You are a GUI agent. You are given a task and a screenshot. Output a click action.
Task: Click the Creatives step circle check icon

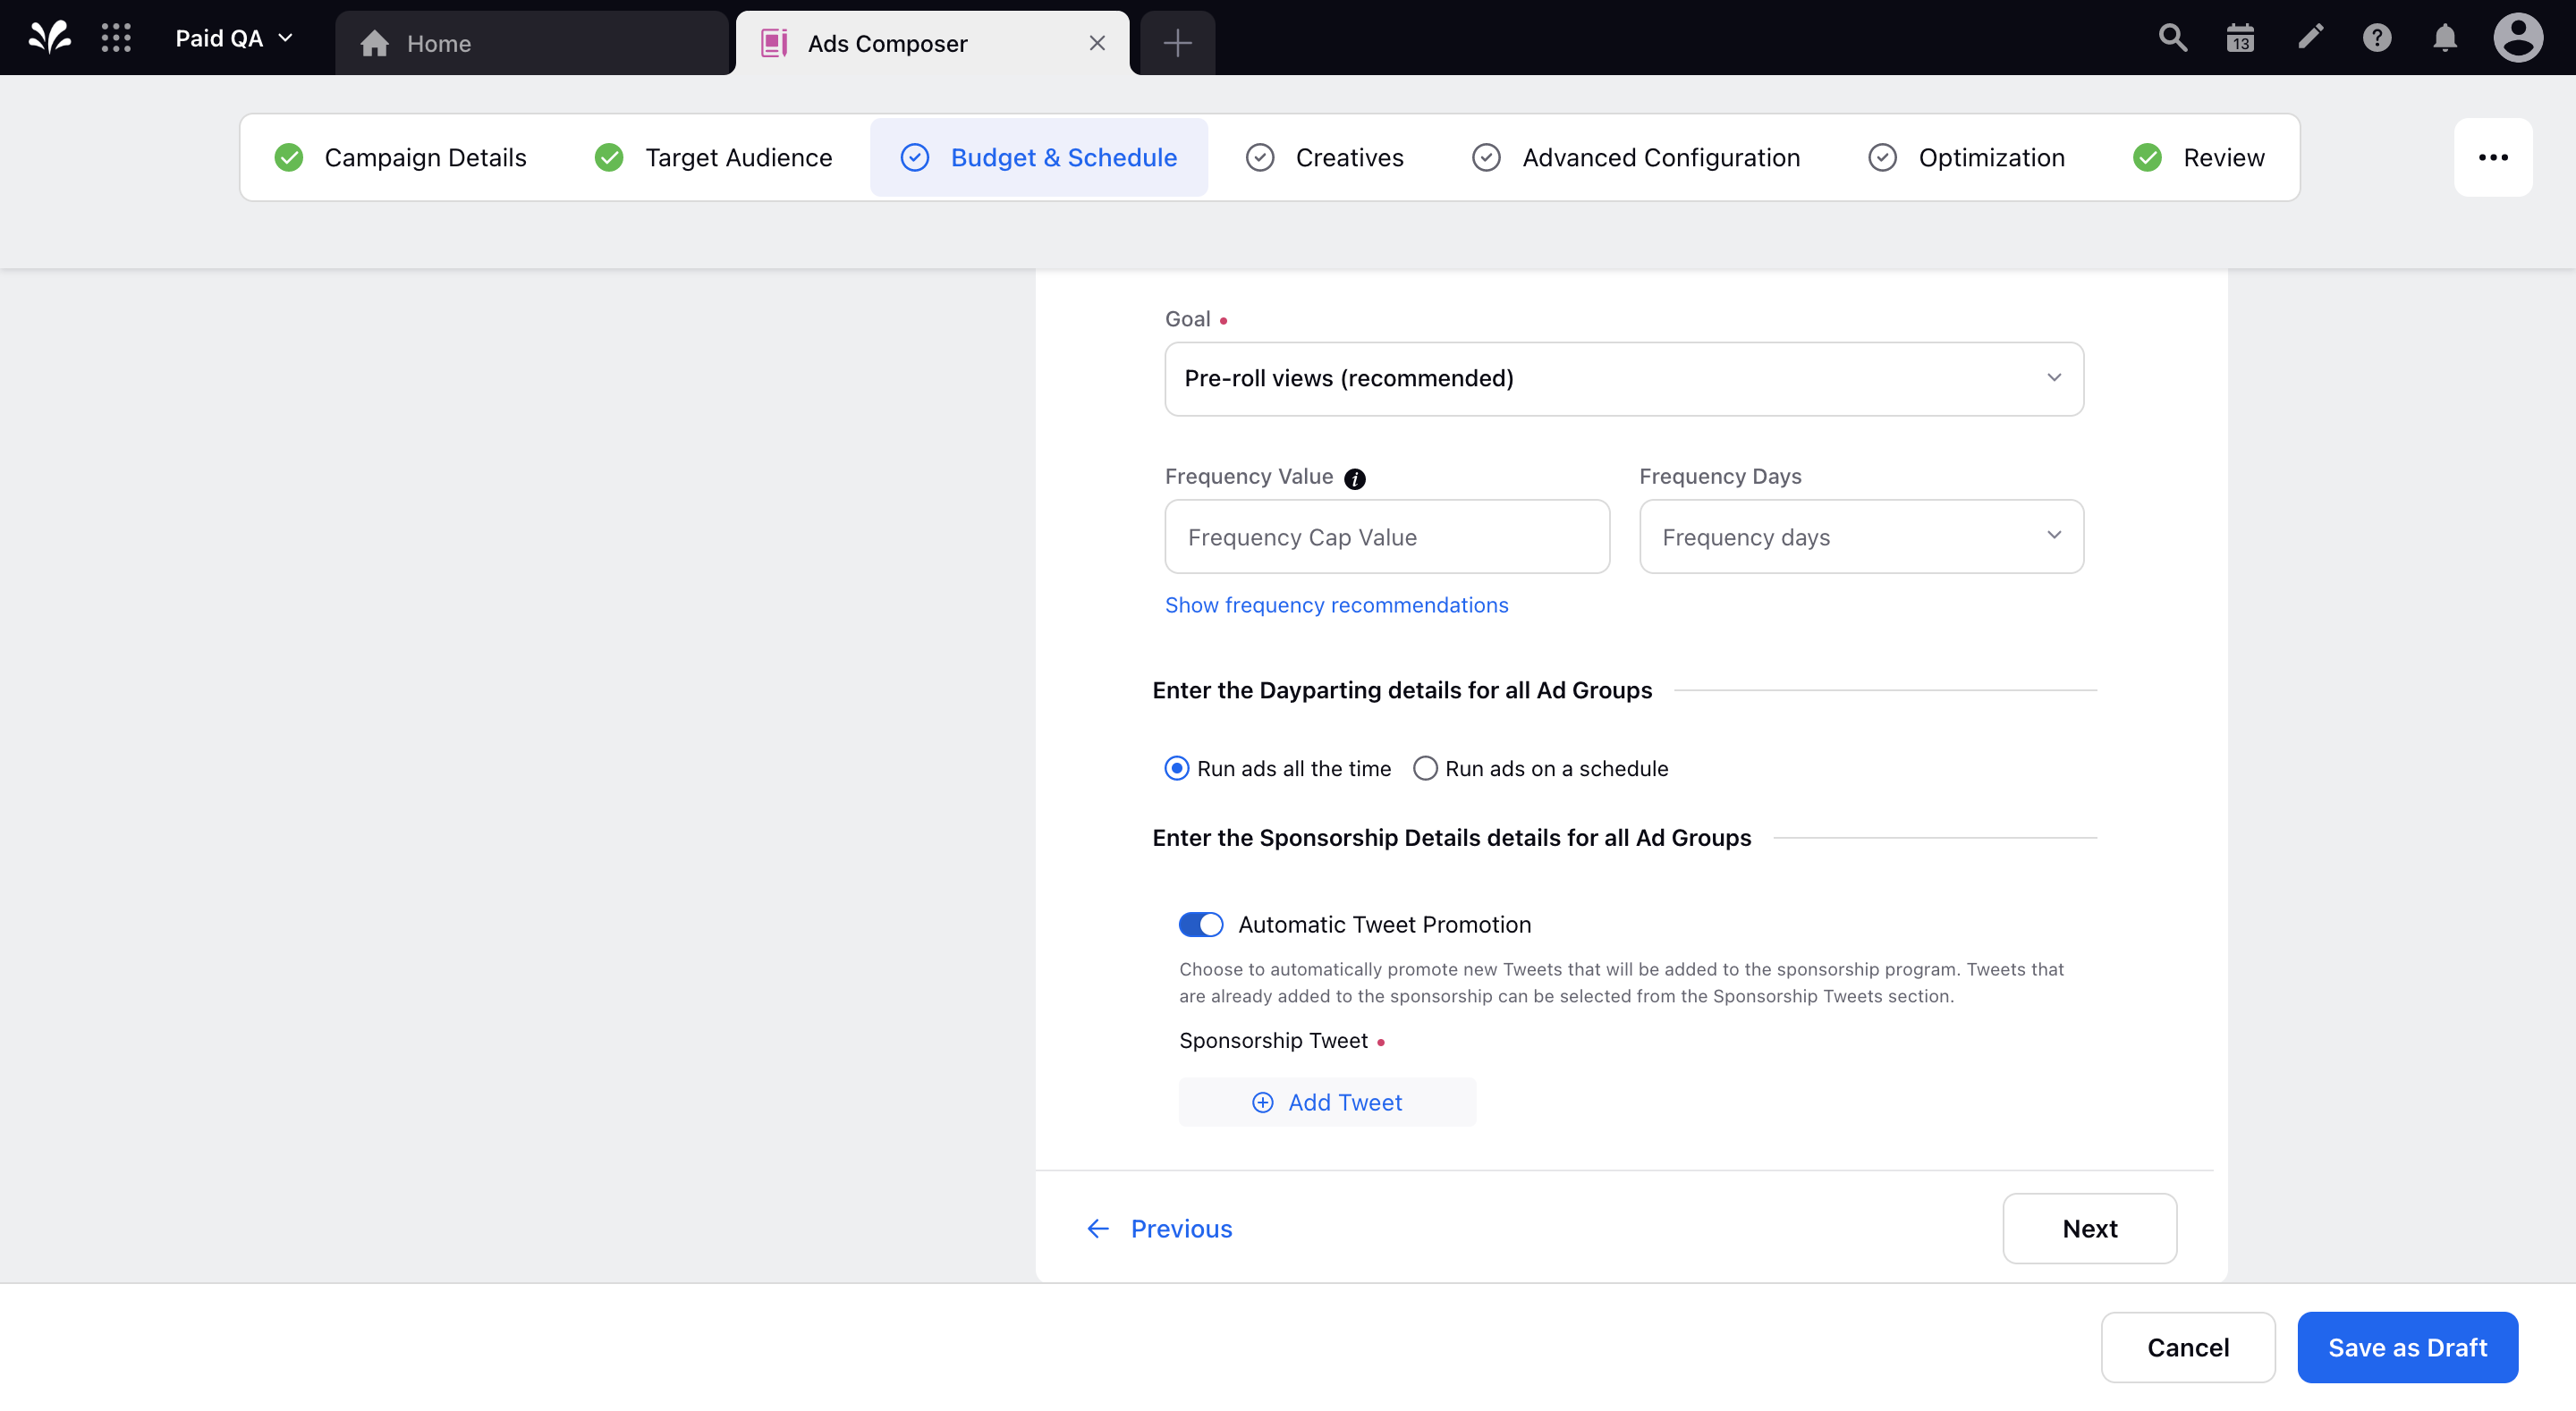point(1260,157)
